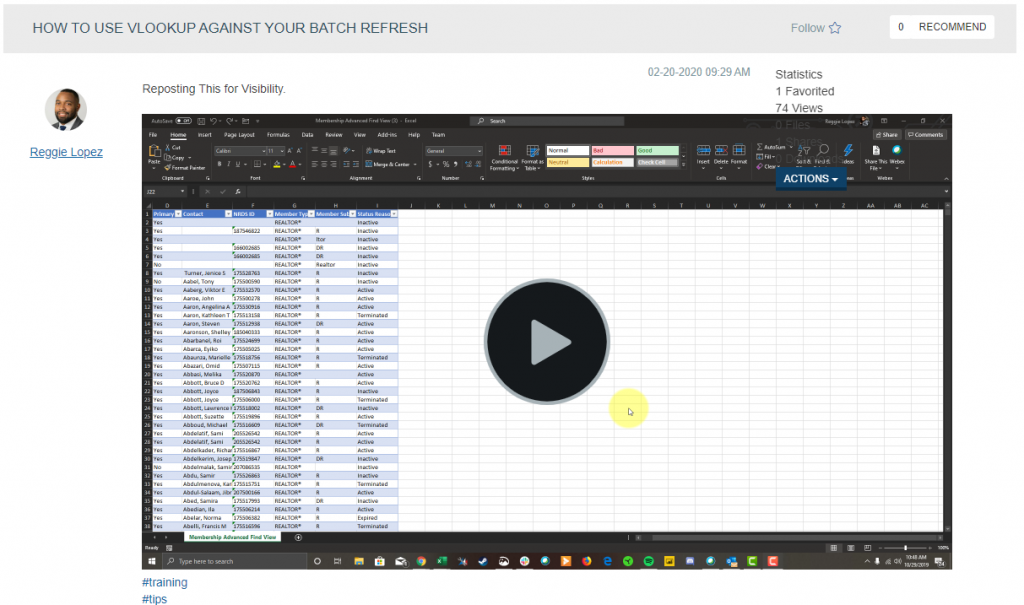Click the Find & Select magnifier icon
Screen dimensions: 1024x605
[x=821, y=151]
